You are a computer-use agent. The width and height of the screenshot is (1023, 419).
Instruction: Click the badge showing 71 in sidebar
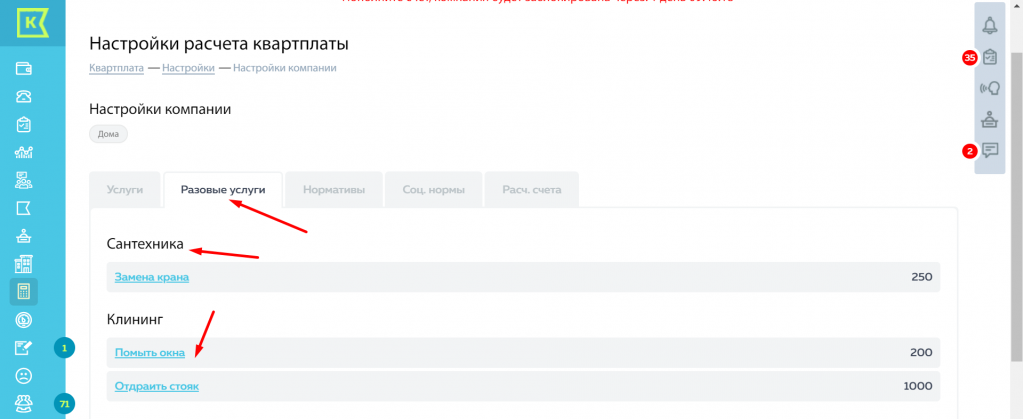pos(65,405)
